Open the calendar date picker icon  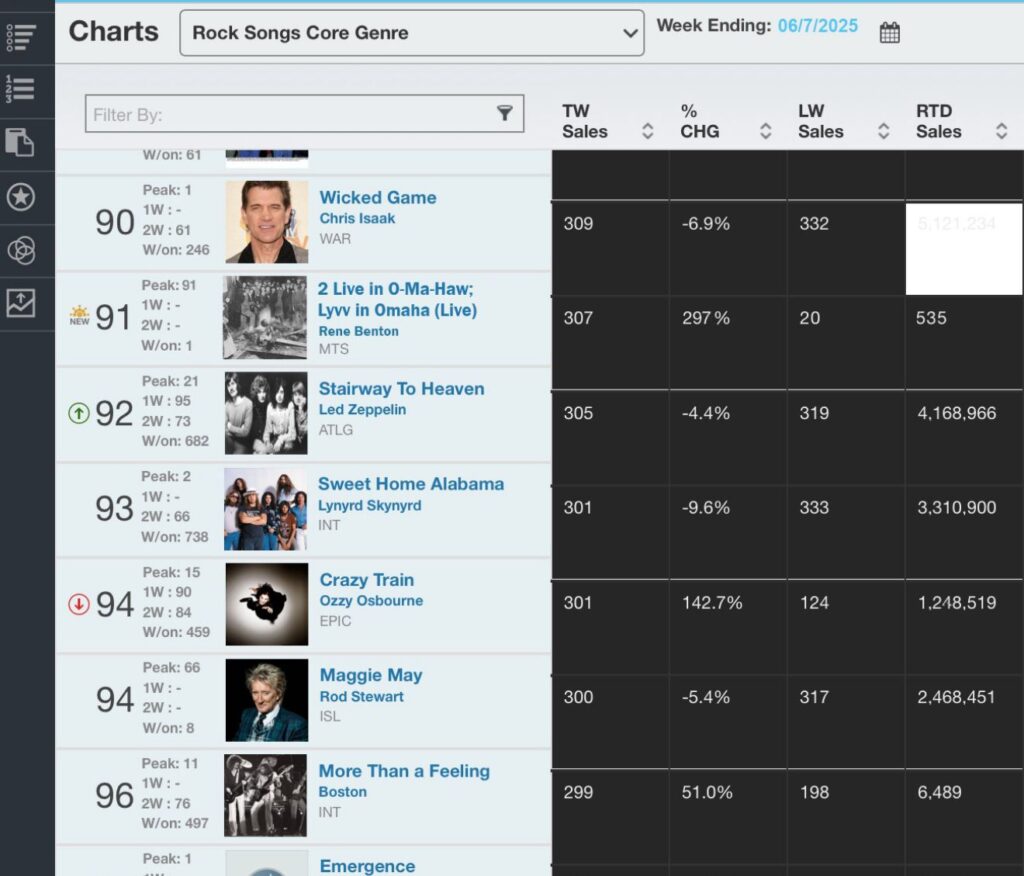889,32
